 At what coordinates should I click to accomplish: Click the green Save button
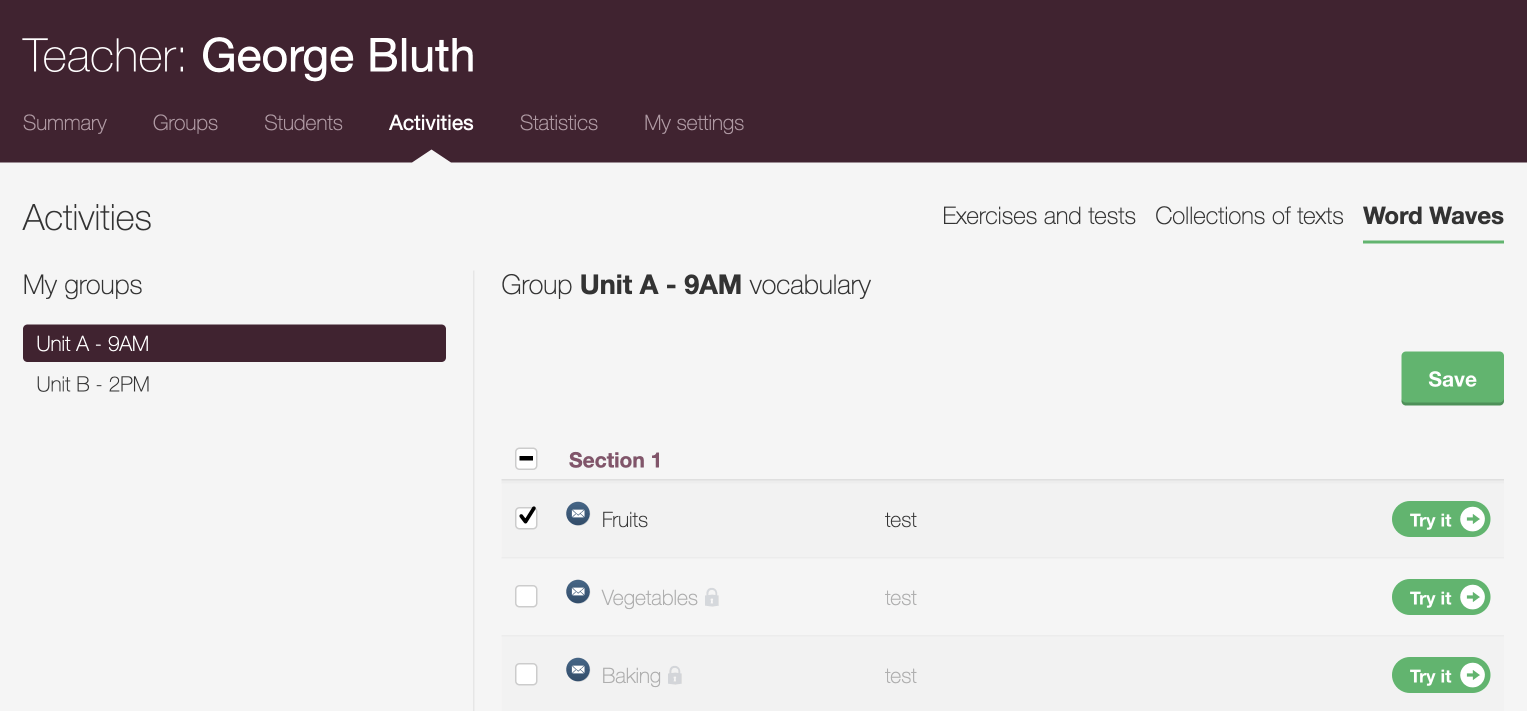(x=1452, y=378)
